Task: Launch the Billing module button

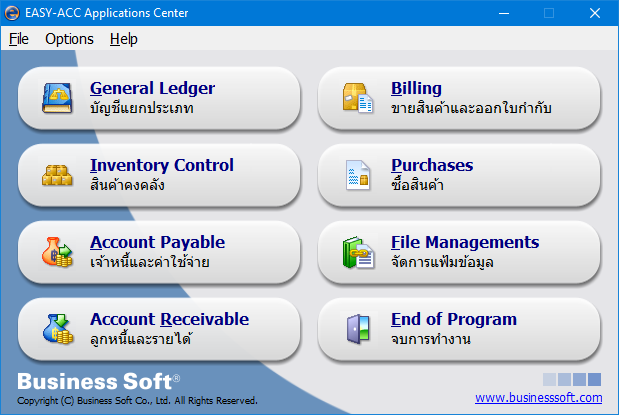Action: click(459, 97)
